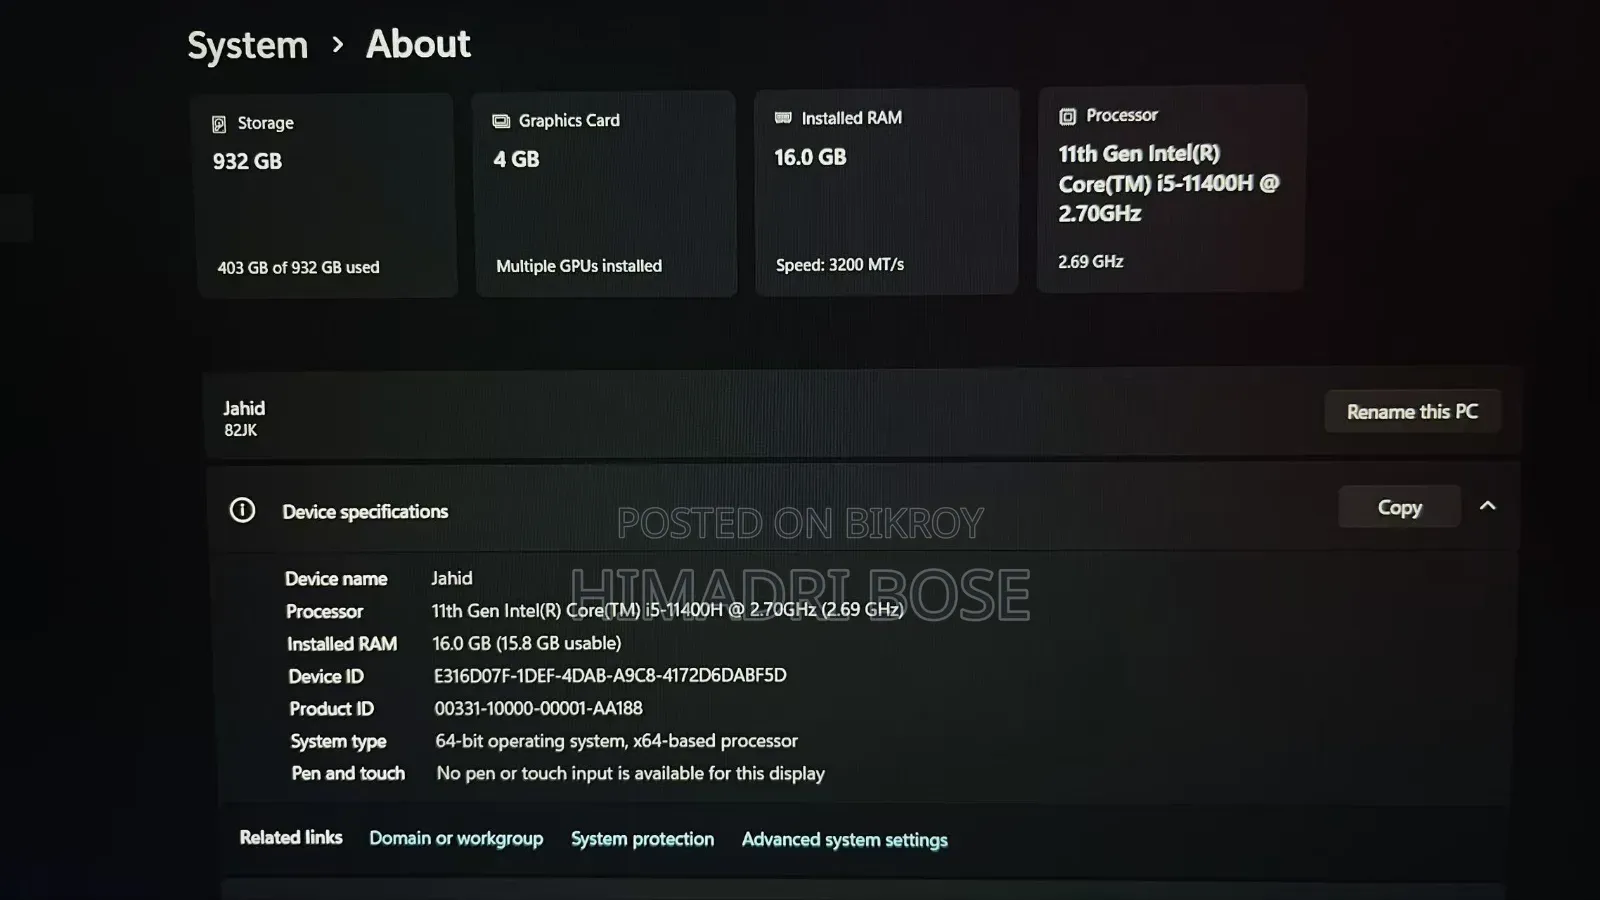The height and width of the screenshot is (900, 1600).
Task: Click the About breadcrumb title
Action: pos(418,44)
